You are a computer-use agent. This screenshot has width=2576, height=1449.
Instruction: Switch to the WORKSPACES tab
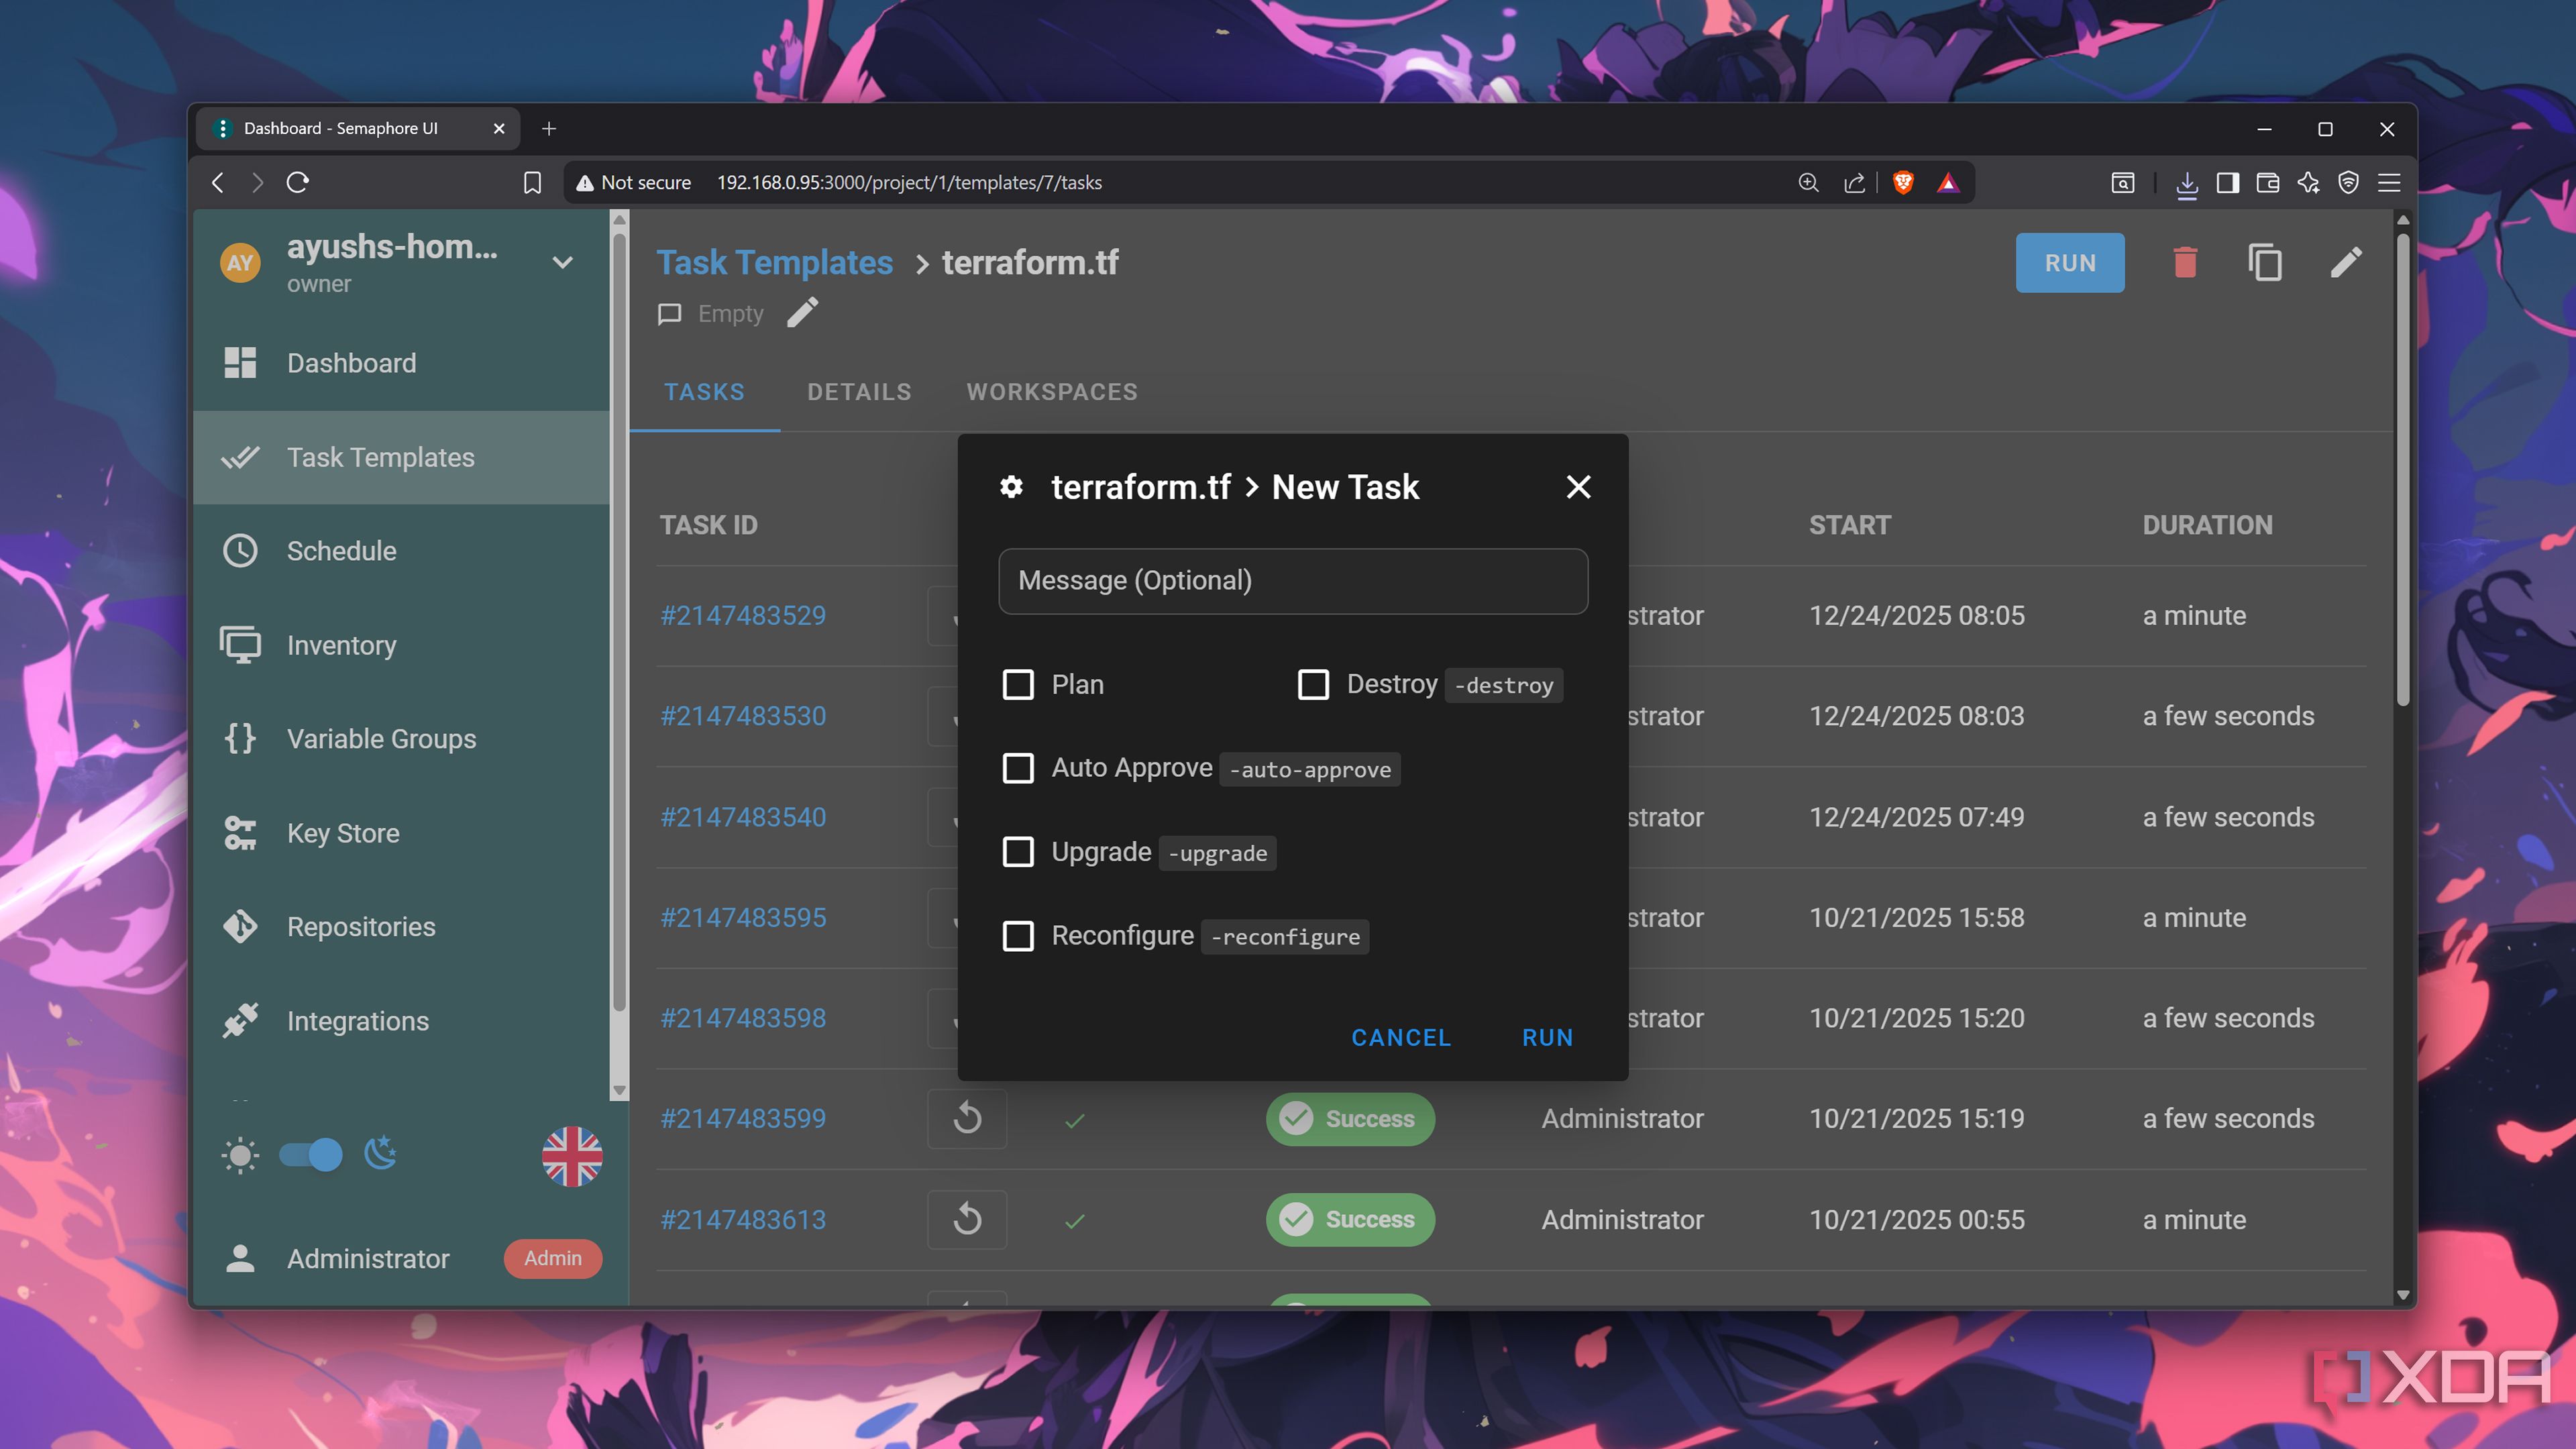[x=1051, y=392]
